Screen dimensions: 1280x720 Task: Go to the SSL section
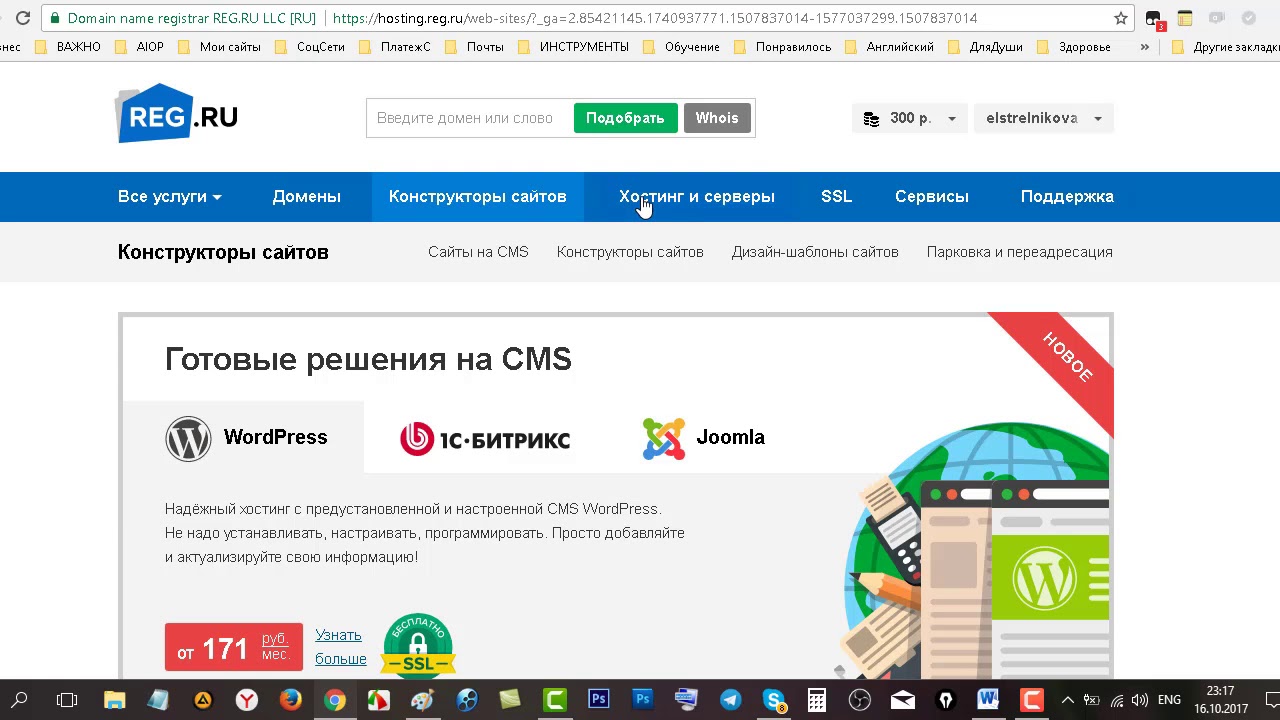[x=836, y=196]
